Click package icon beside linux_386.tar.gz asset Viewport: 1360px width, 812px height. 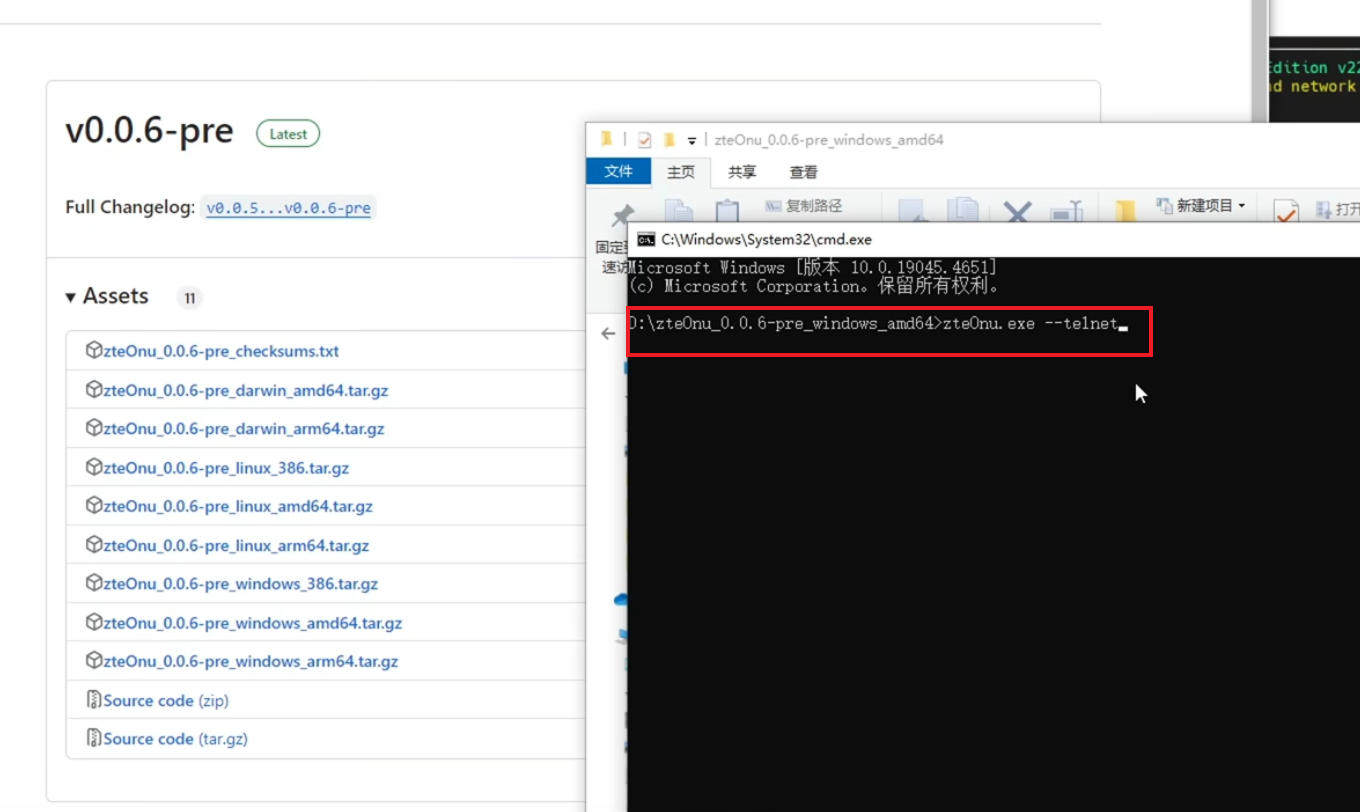click(x=94, y=467)
